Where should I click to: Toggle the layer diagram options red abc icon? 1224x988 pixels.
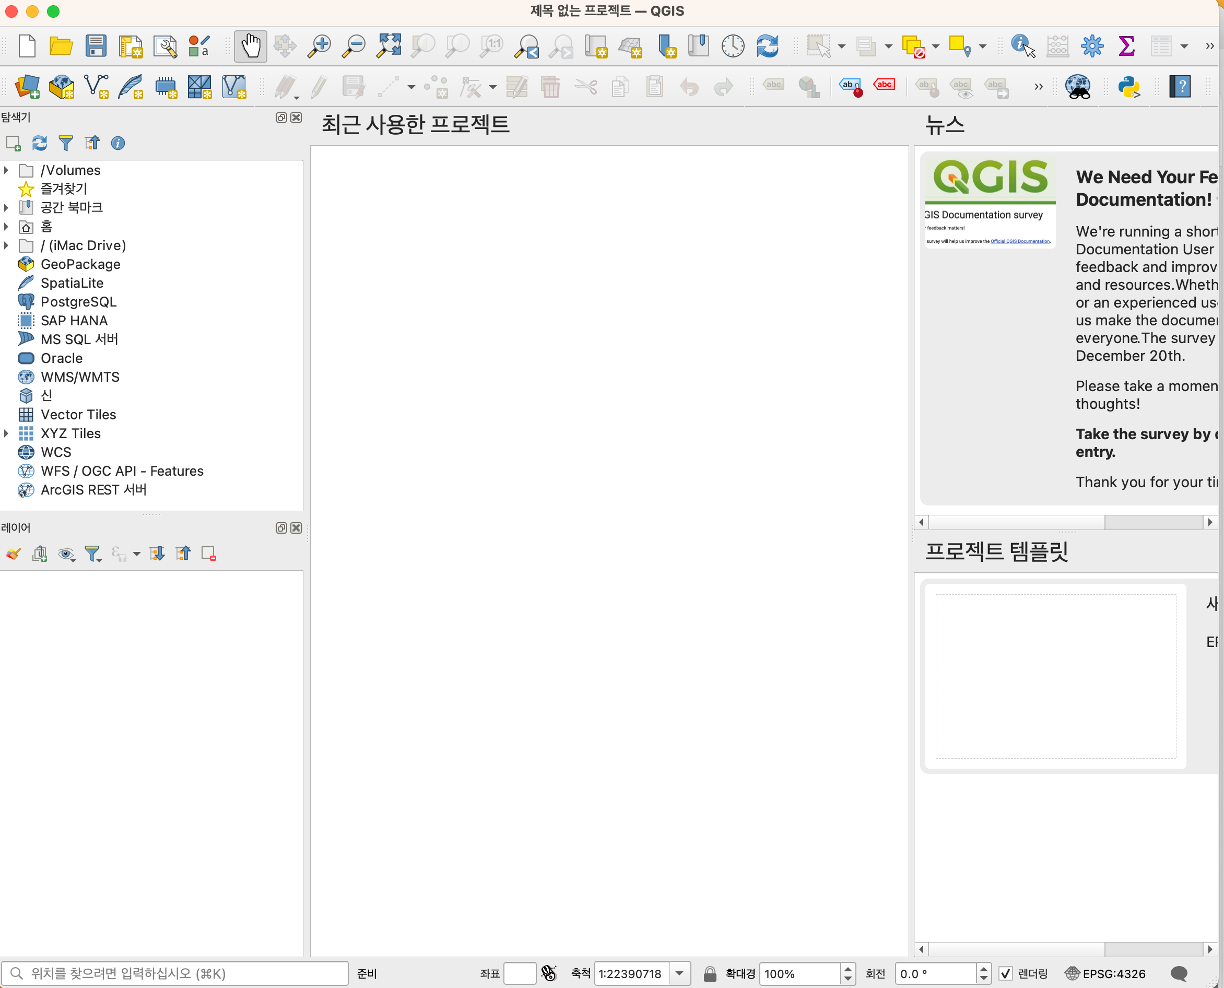pyautogui.click(x=885, y=85)
